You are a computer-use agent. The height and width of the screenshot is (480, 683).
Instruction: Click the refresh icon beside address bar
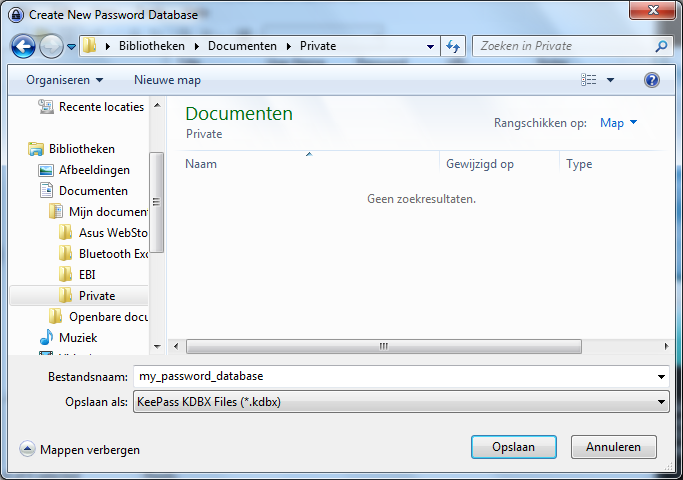pos(454,46)
